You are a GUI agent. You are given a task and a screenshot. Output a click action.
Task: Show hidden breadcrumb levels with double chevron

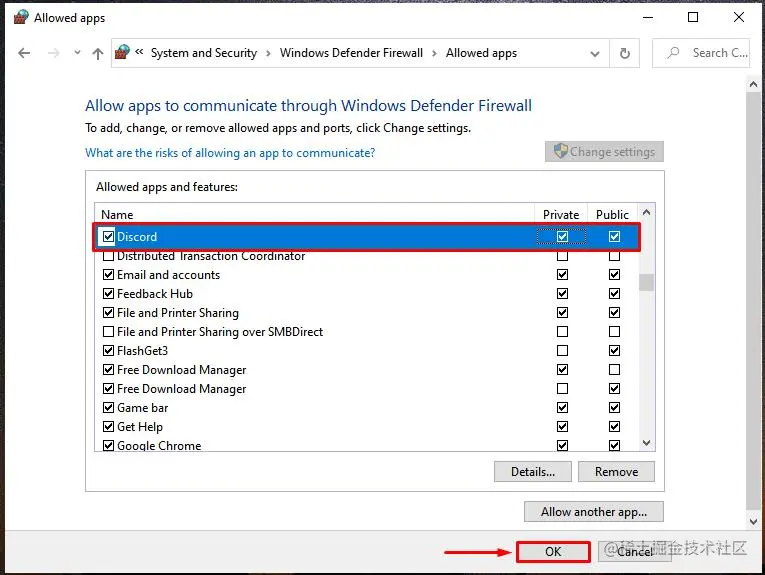coord(140,52)
